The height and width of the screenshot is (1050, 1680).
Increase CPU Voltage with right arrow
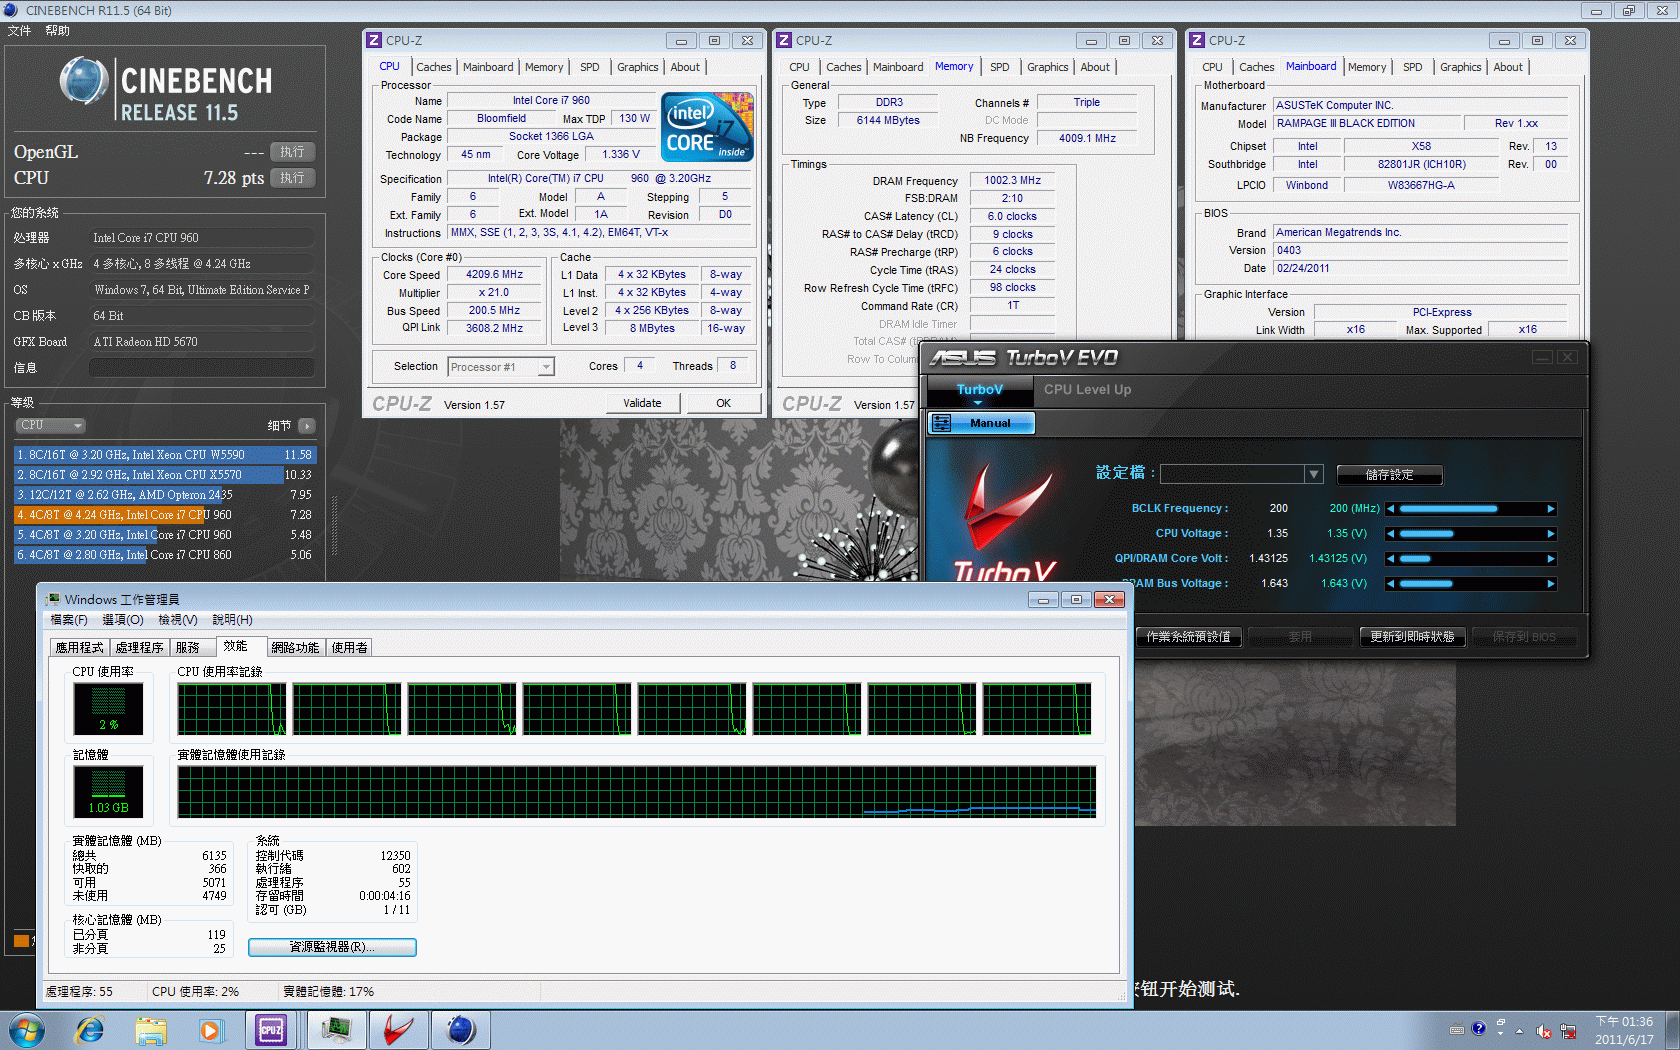(x=1551, y=534)
